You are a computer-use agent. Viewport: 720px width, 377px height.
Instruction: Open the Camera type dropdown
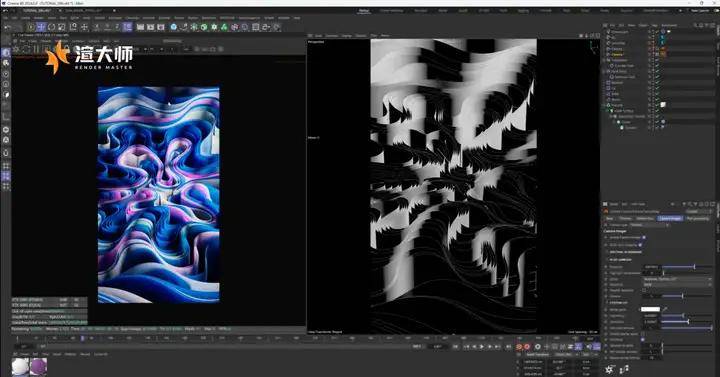(650, 225)
